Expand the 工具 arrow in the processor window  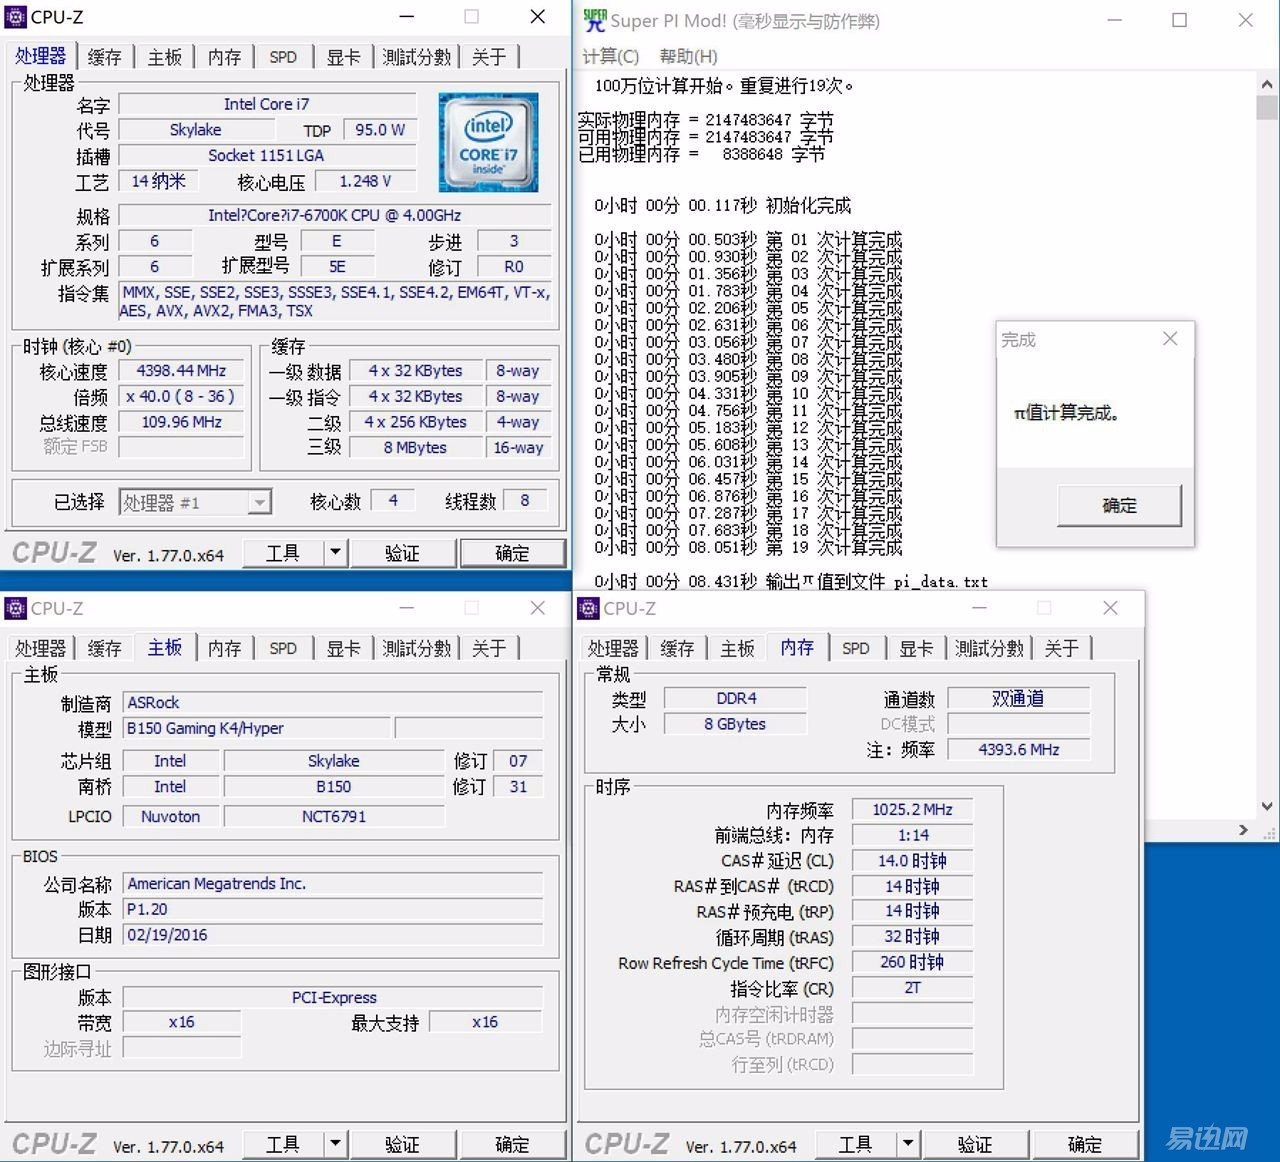tap(335, 552)
